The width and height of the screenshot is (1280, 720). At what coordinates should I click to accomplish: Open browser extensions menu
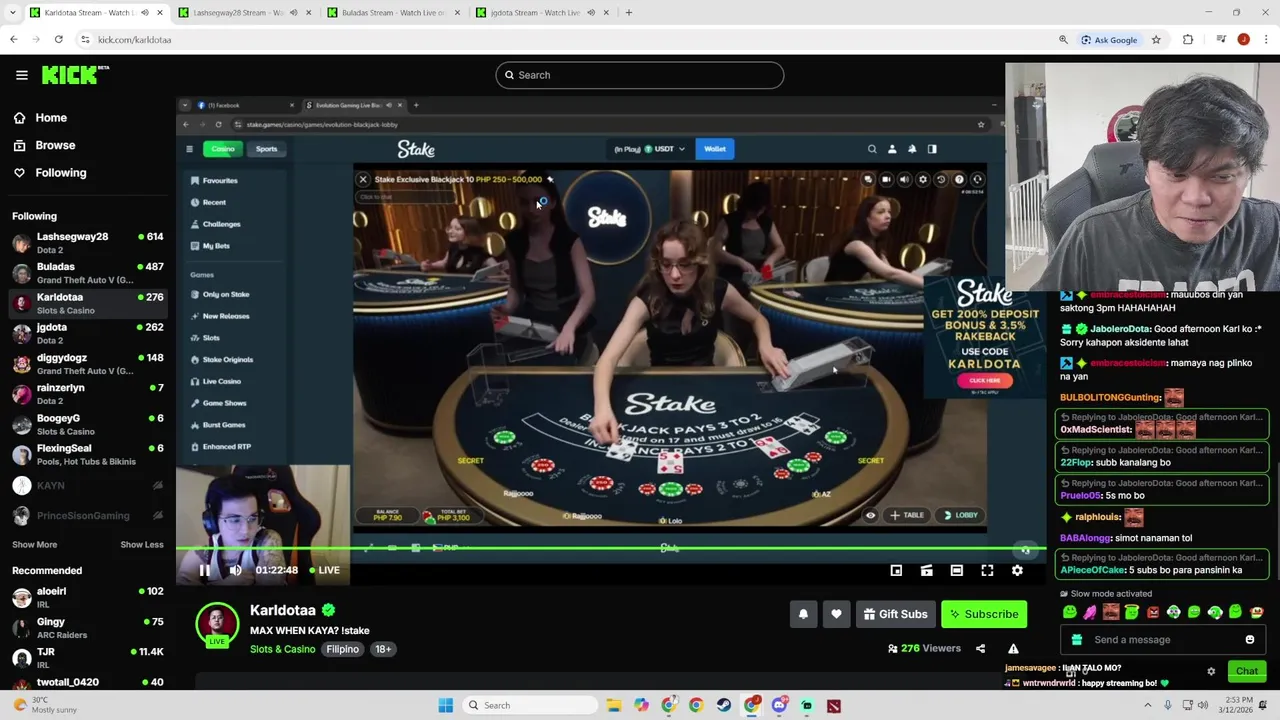click(x=1188, y=40)
